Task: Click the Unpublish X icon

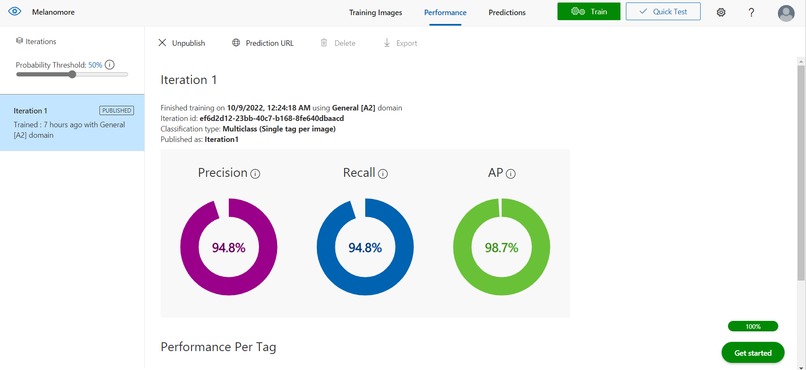Action: [x=162, y=43]
